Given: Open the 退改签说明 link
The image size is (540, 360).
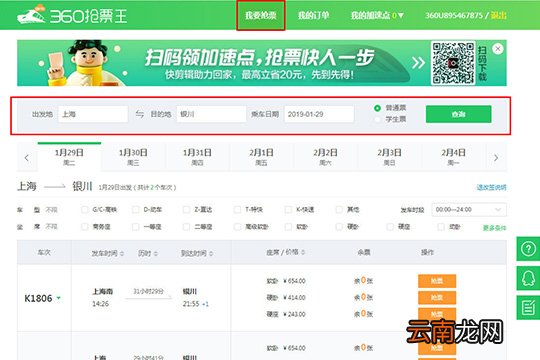Looking at the screenshot, I should (x=491, y=187).
